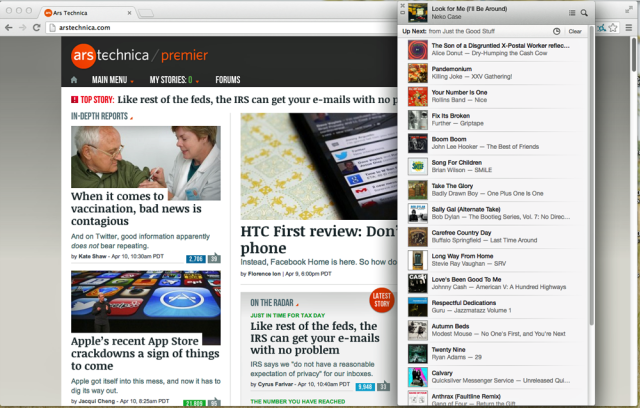Image resolution: width=640 pixels, height=408 pixels.
Task: Open the vaccination bad news article headline
Action: tap(136, 208)
